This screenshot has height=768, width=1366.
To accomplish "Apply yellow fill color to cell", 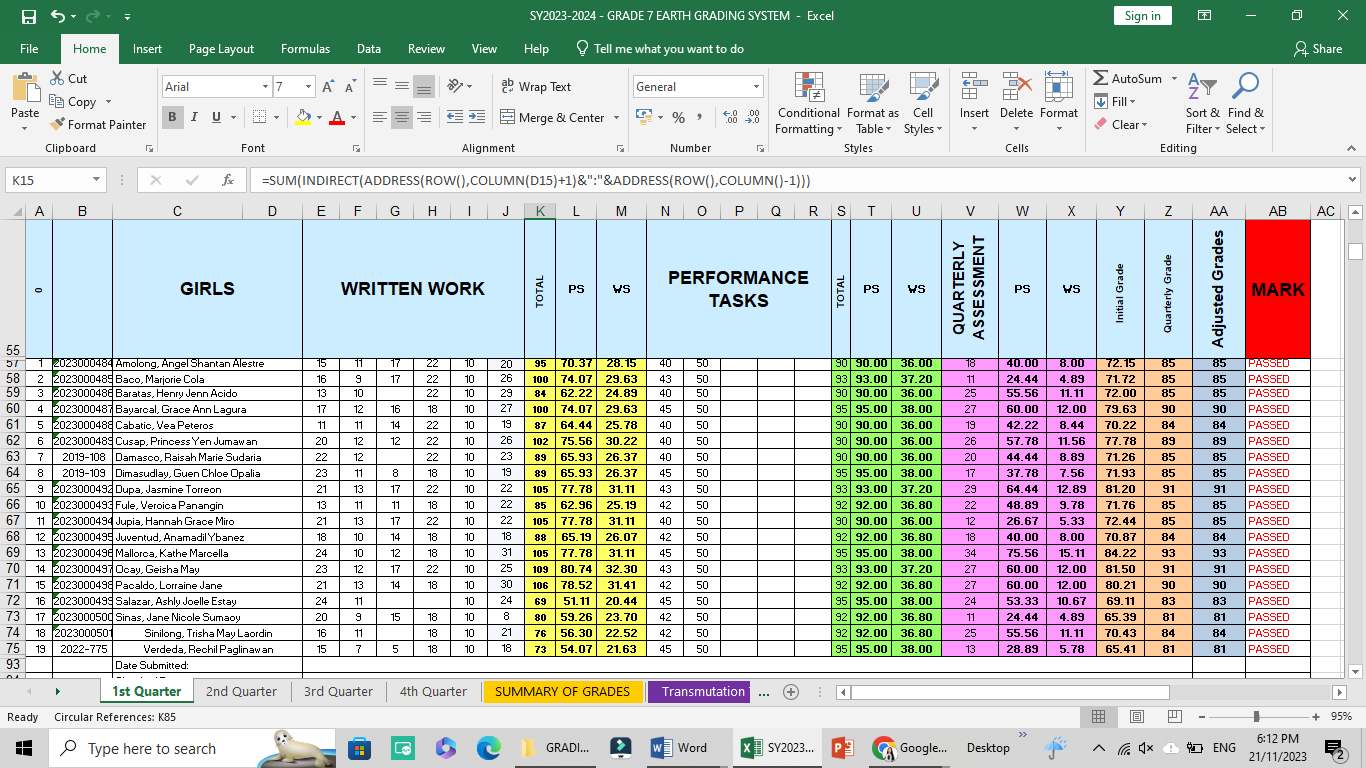I will [x=303, y=118].
